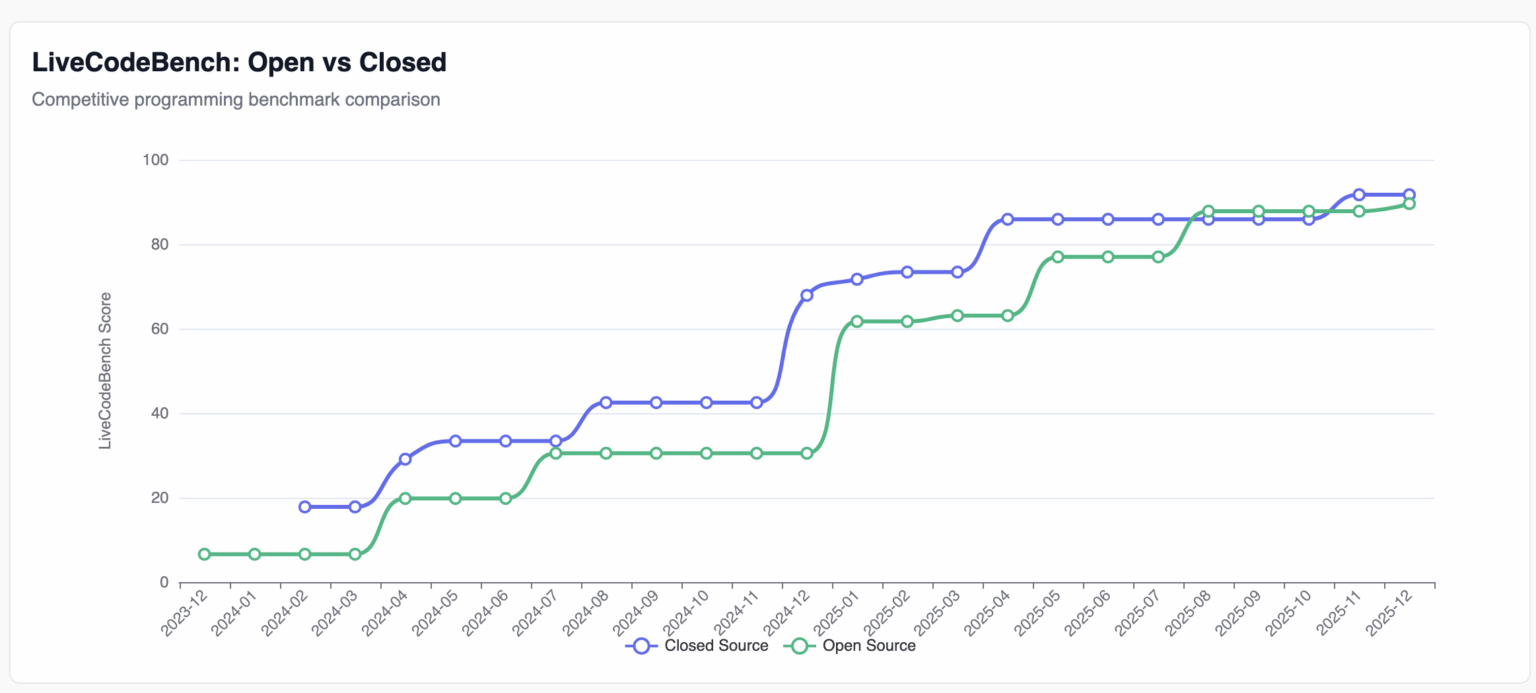Select the Open Source marker at 2024-12

click(807, 453)
